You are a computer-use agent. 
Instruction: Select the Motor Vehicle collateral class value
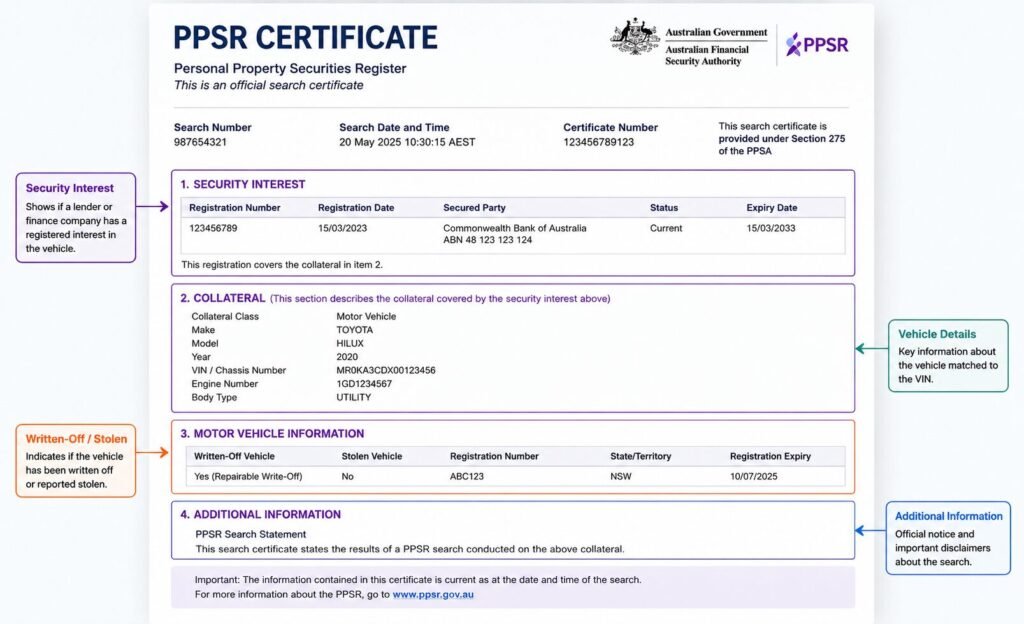(x=366, y=317)
